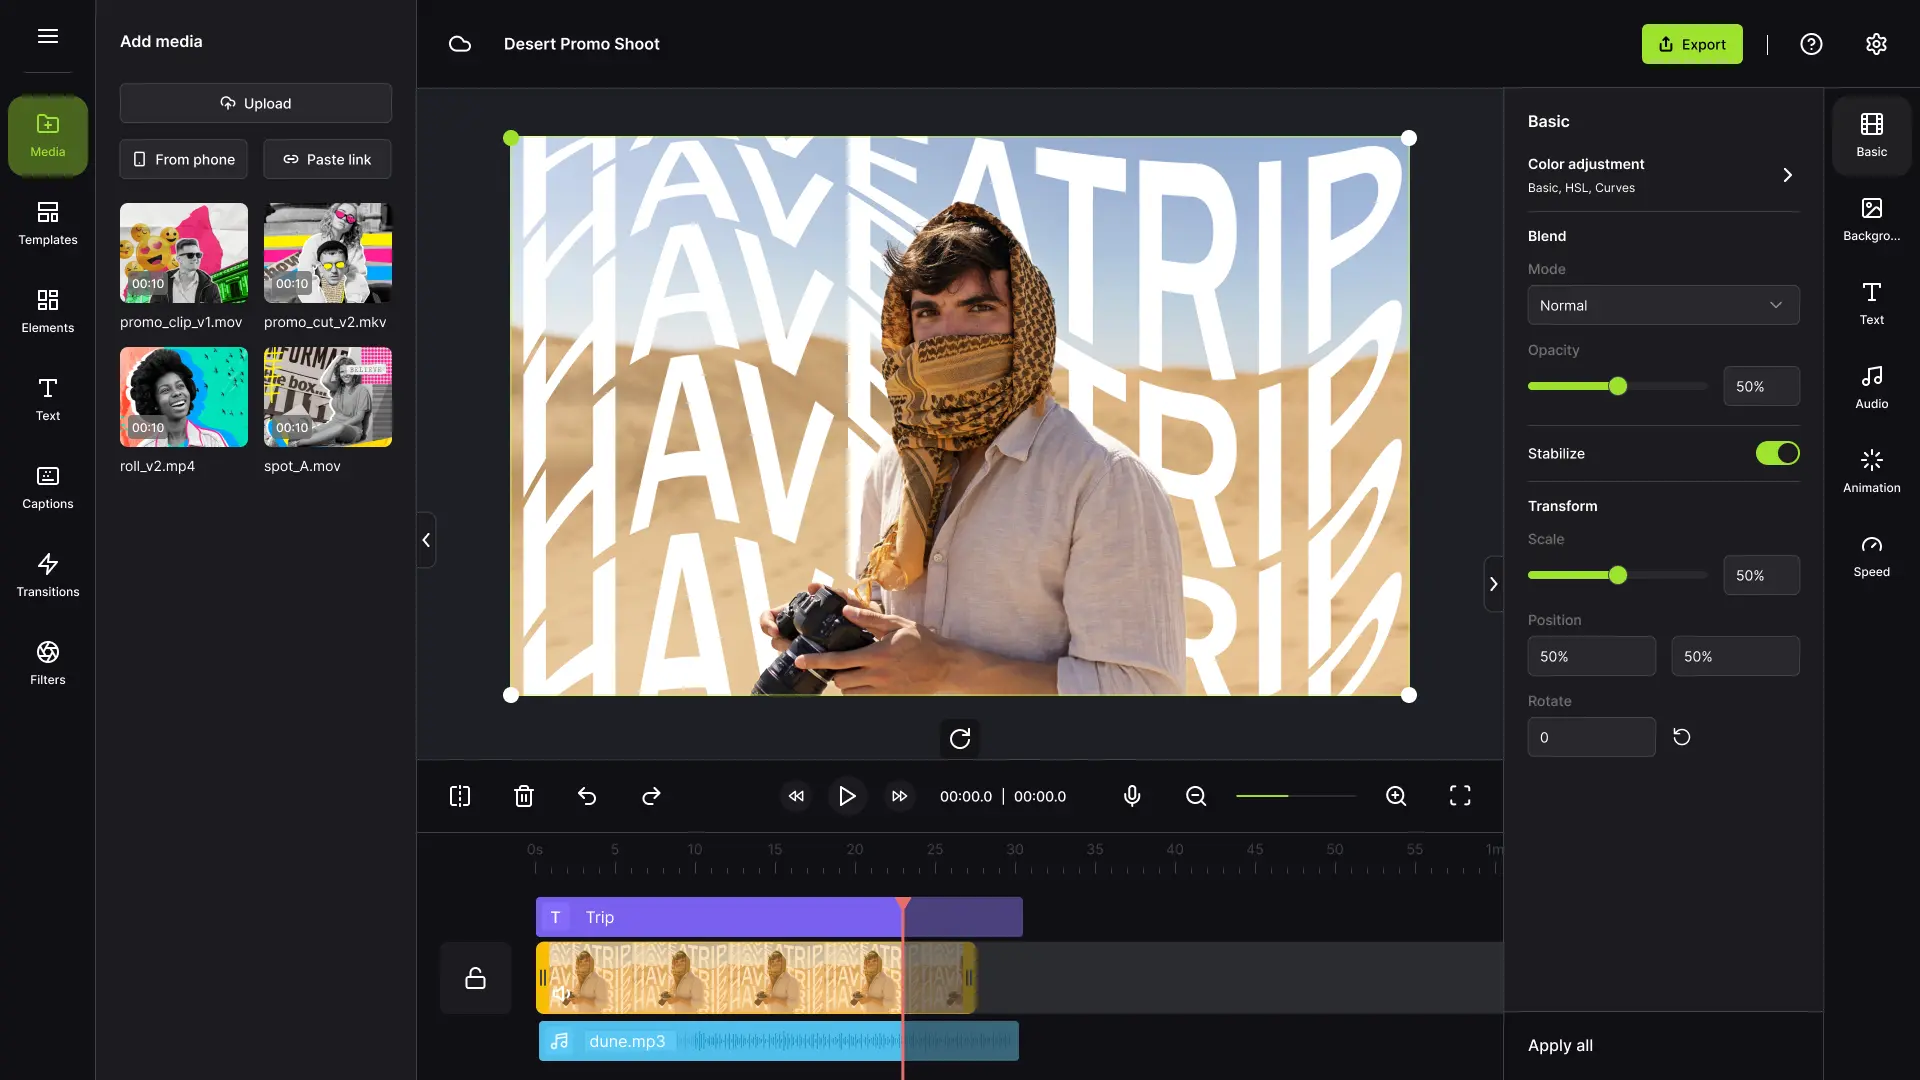The height and width of the screenshot is (1080, 1920).
Task: Collapse the properties panel with right chevron
Action: pos(1493,584)
